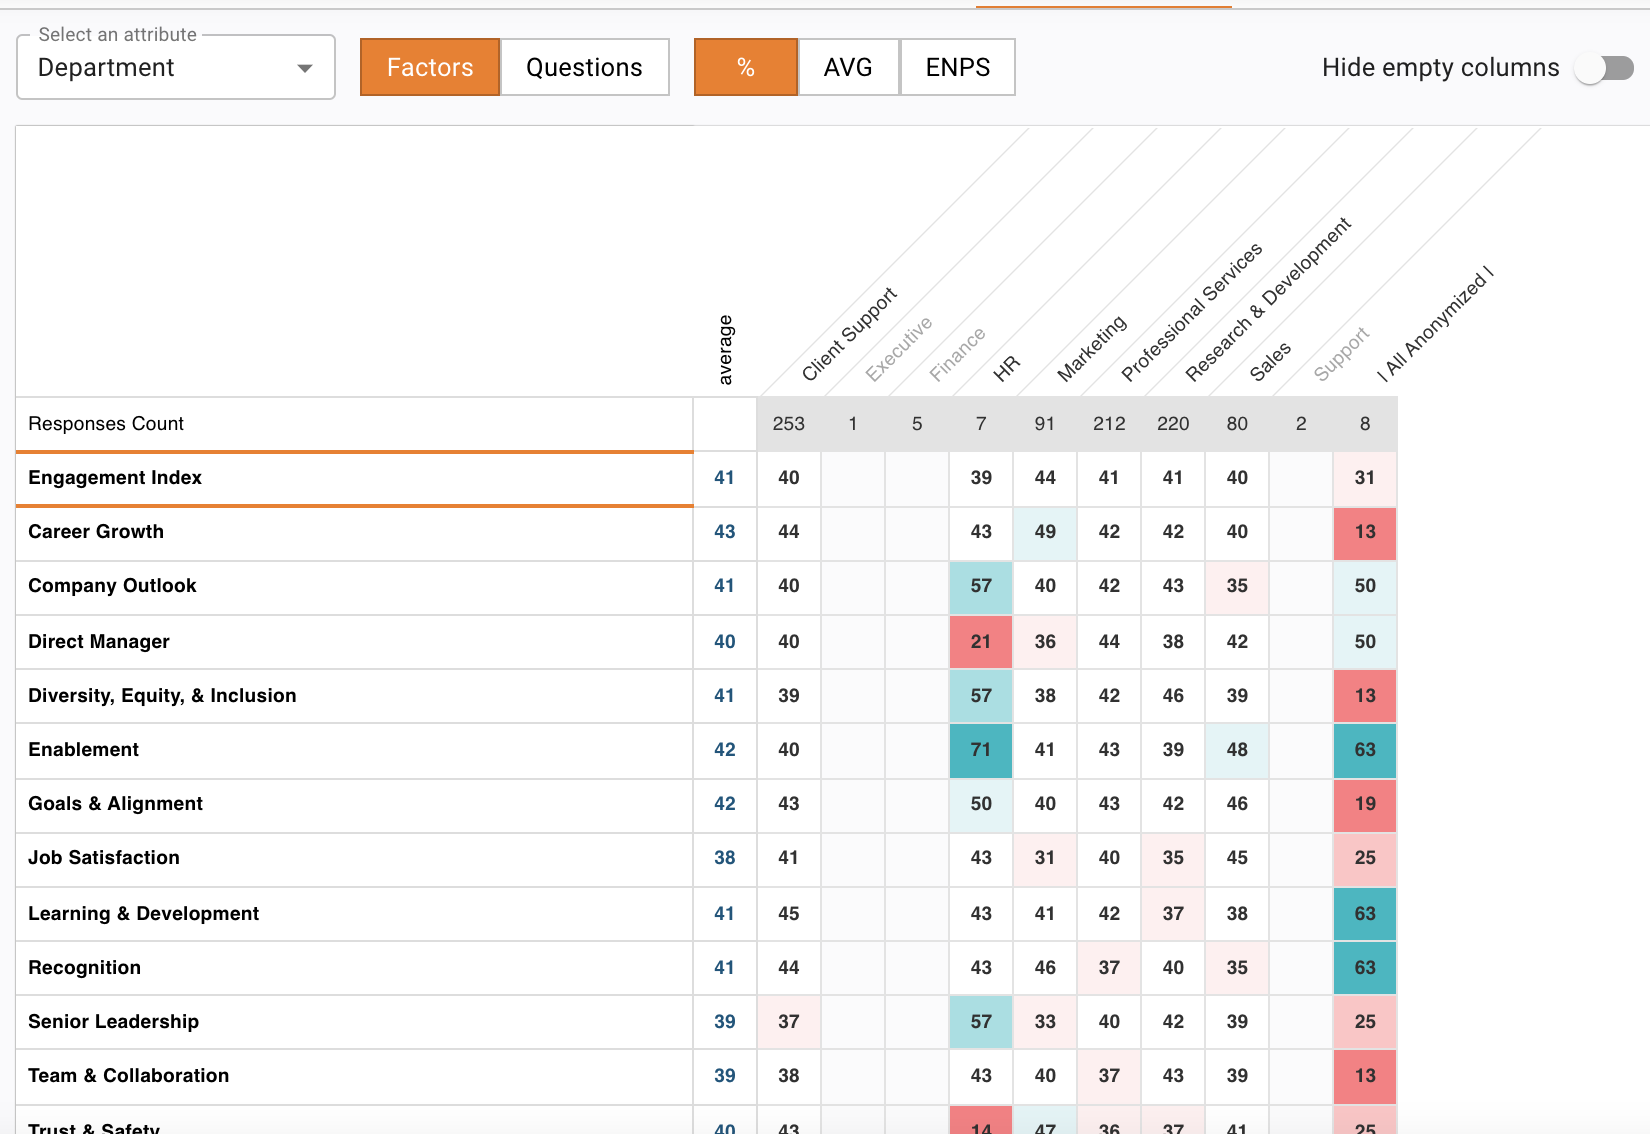Screen dimensions: 1650x1134
Task: Click the average column header
Action: 725,350
